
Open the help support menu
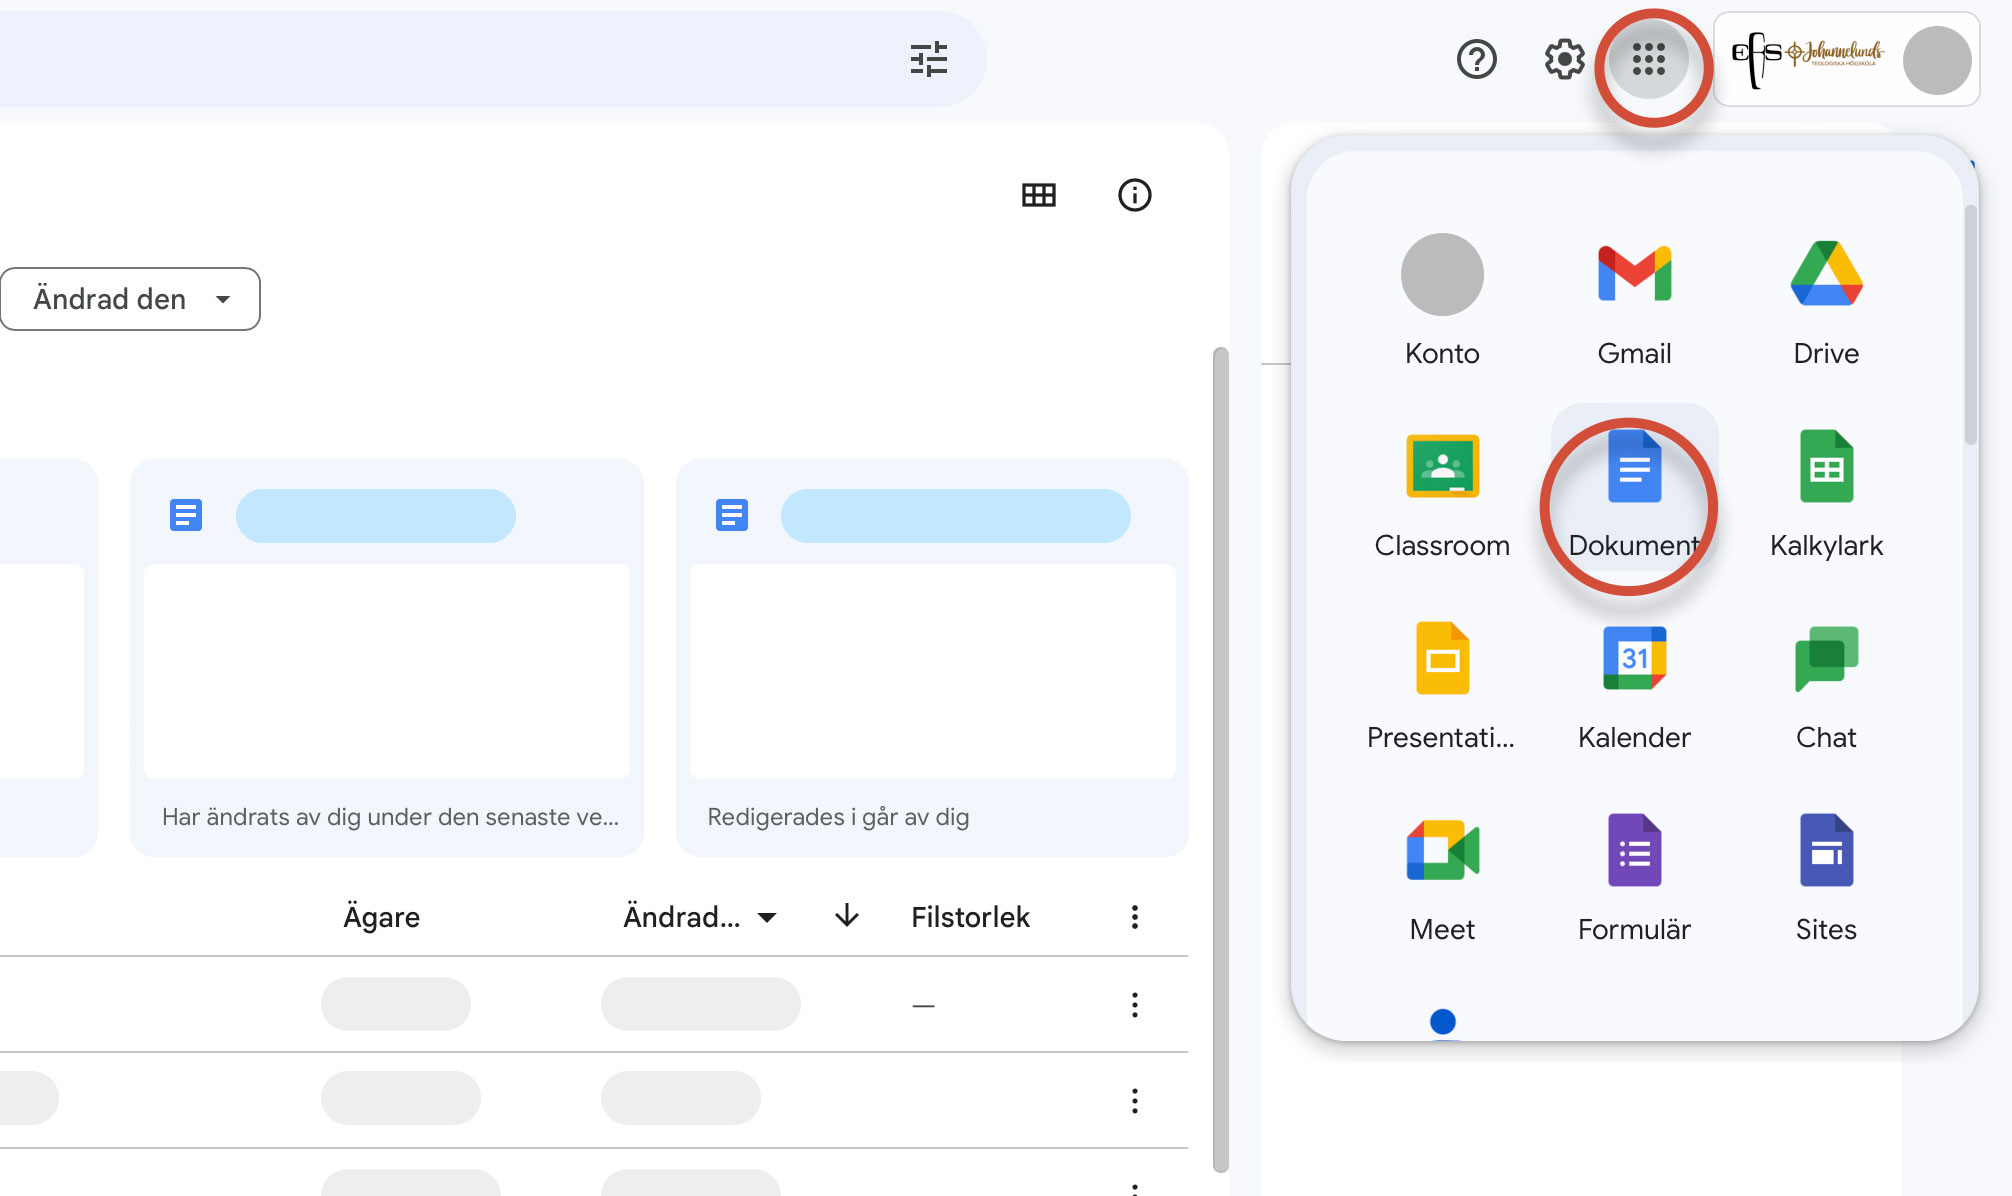tap(1476, 59)
